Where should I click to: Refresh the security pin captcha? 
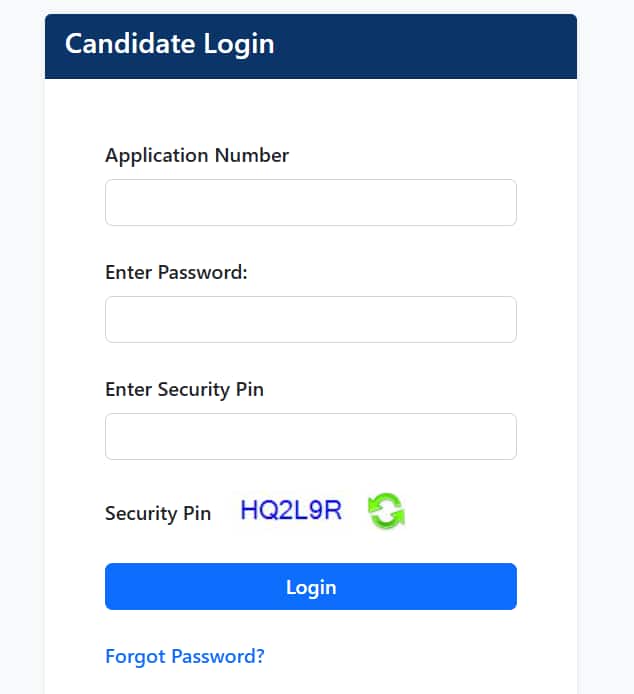click(x=385, y=512)
